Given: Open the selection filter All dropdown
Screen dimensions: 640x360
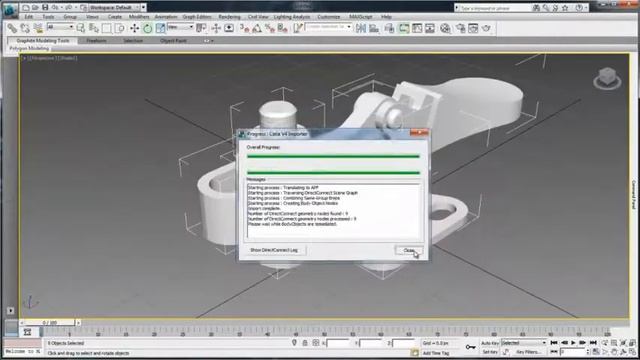Looking at the screenshot, I should tap(60, 27).
